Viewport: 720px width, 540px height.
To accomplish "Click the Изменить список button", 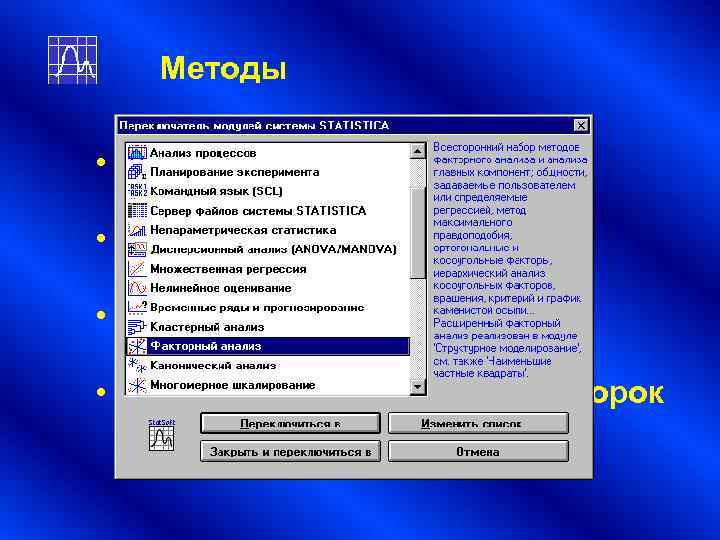I will (478, 423).
